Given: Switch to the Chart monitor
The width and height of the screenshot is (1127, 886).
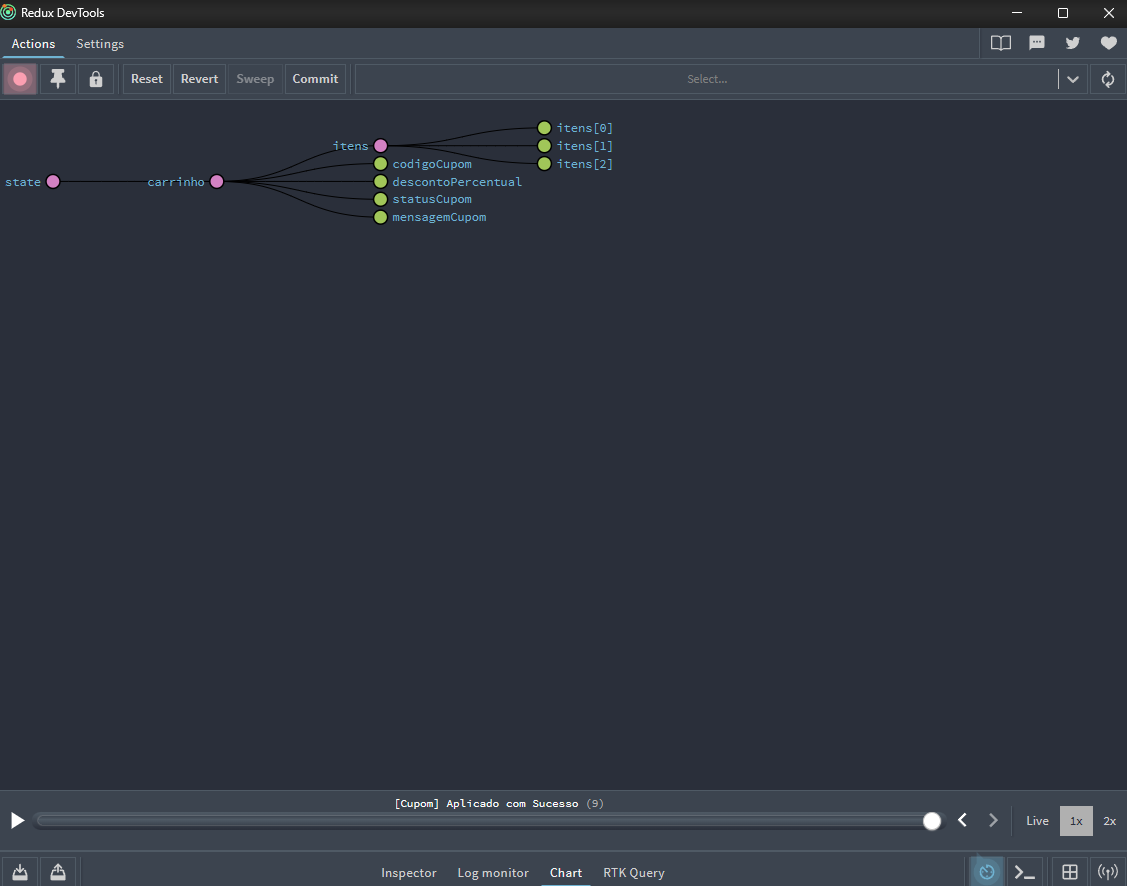Looking at the screenshot, I should tap(566, 872).
